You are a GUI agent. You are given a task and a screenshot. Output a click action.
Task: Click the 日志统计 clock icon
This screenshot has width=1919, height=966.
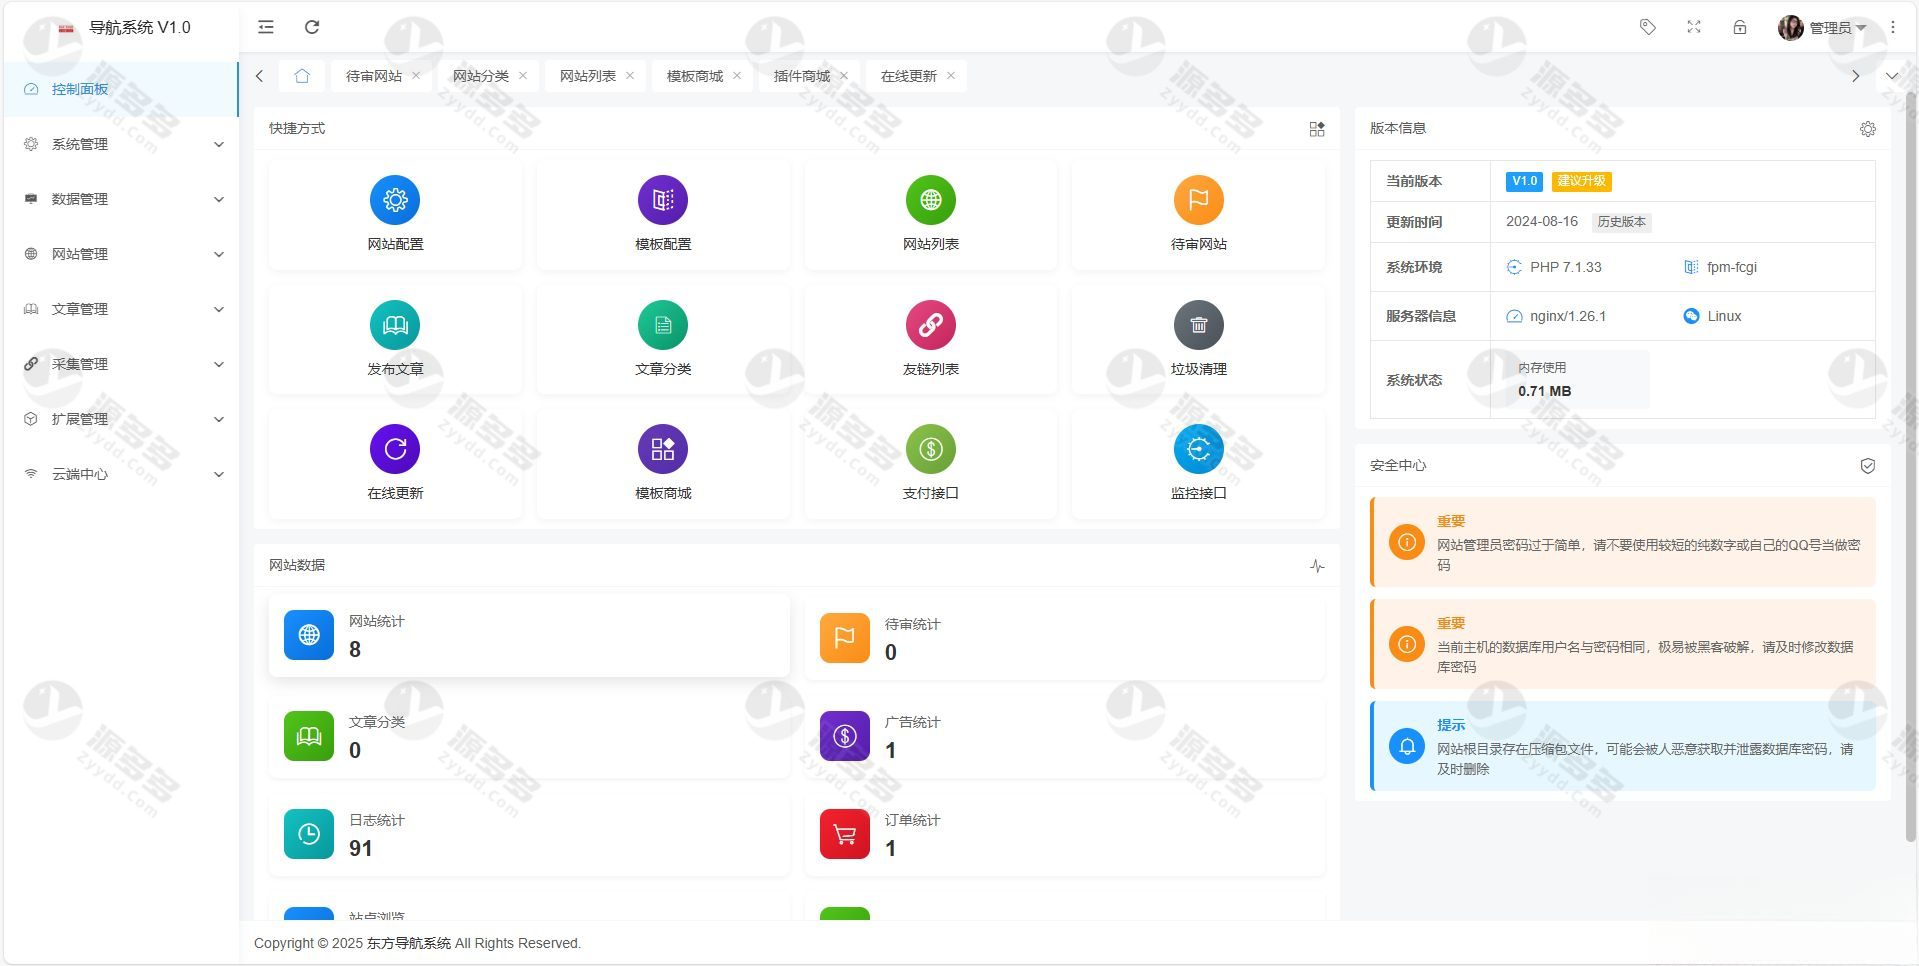tap(309, 834)
